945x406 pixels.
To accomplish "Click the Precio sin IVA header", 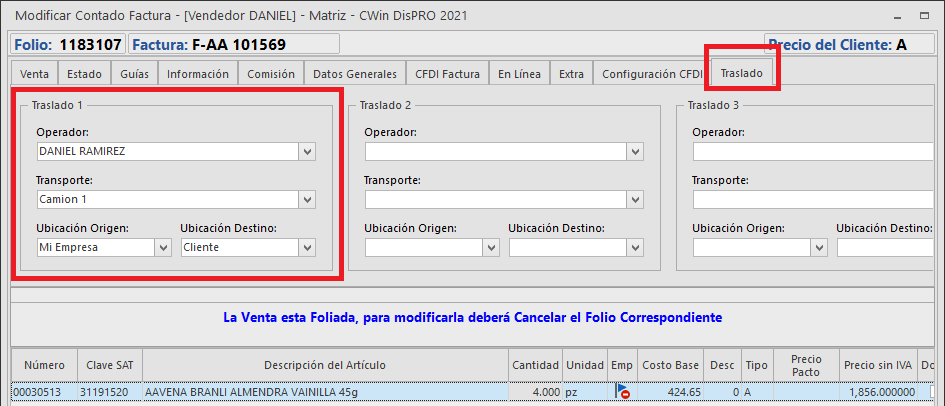I will tap(878, 365).
